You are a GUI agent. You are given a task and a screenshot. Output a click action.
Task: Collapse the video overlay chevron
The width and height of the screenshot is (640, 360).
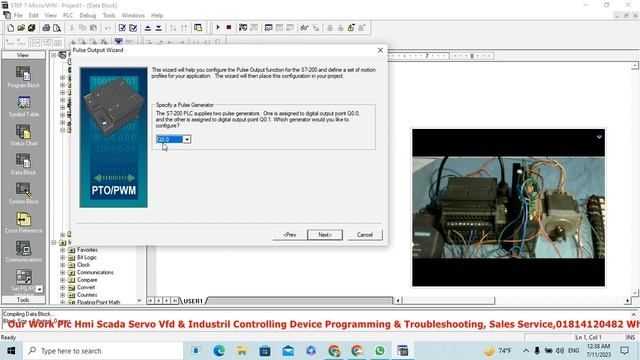pyautogui.click(x=599, y=137)
